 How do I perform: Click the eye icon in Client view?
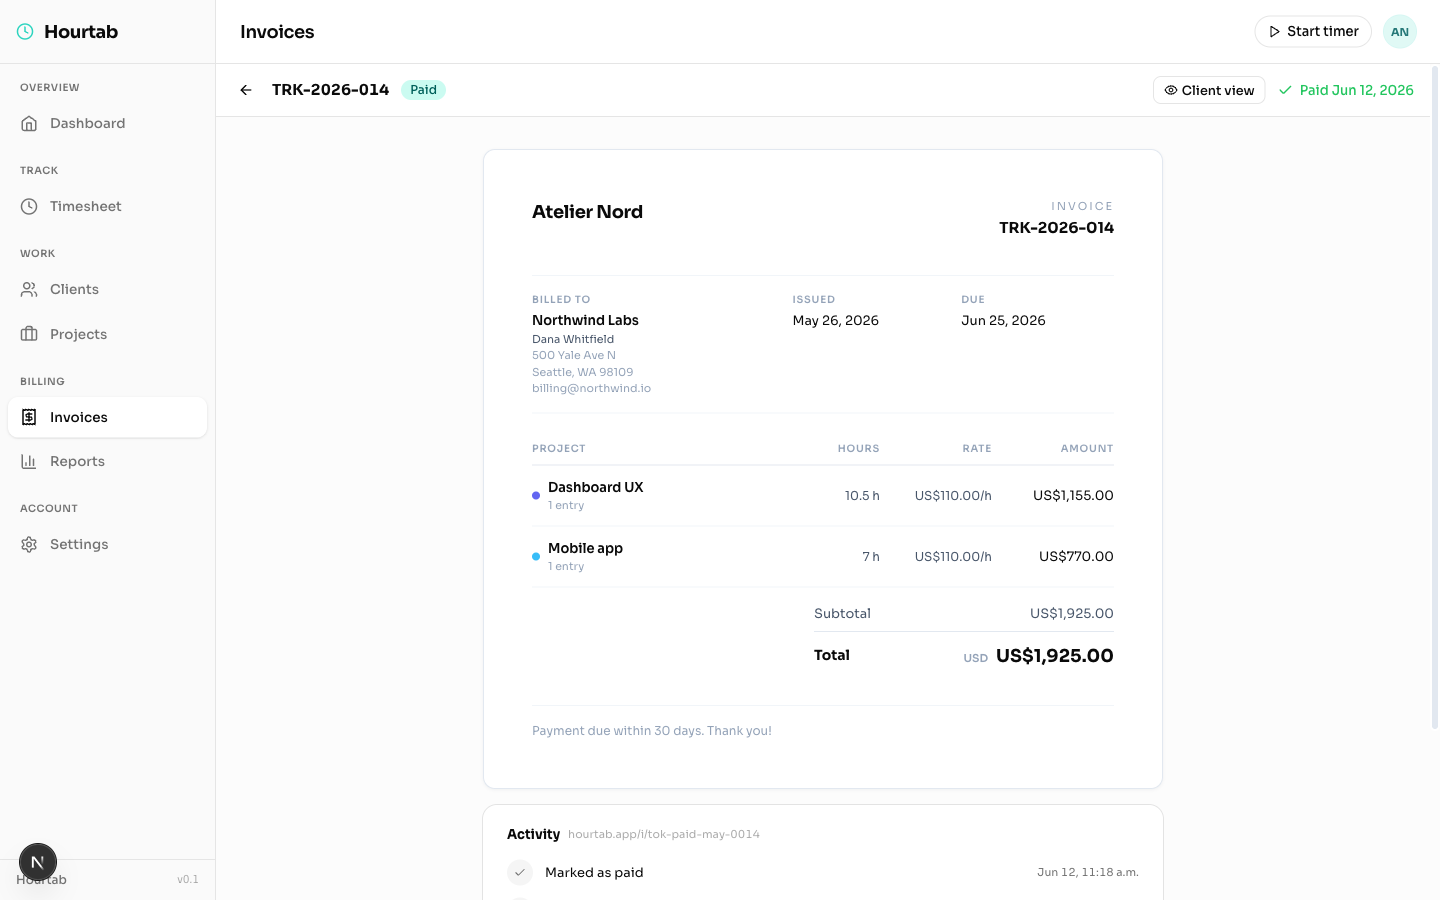(x=1170, y=90)
